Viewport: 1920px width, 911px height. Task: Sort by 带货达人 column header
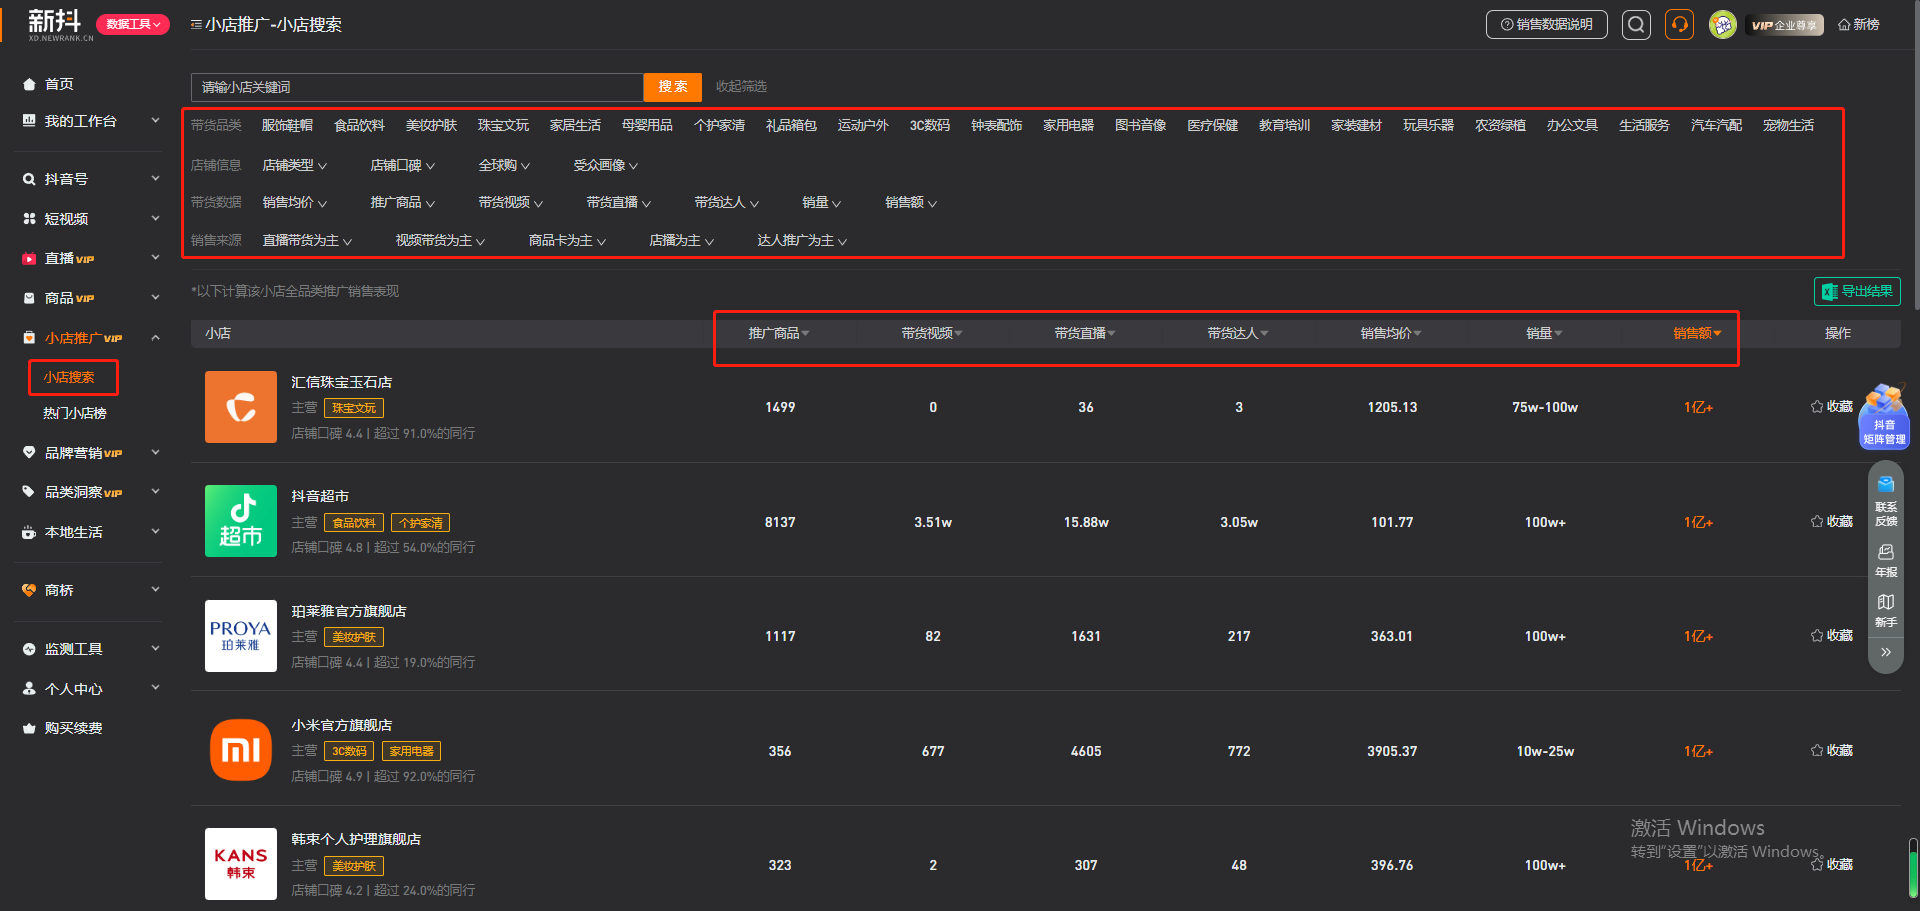pyautogui.click(x=1238, y=333)
